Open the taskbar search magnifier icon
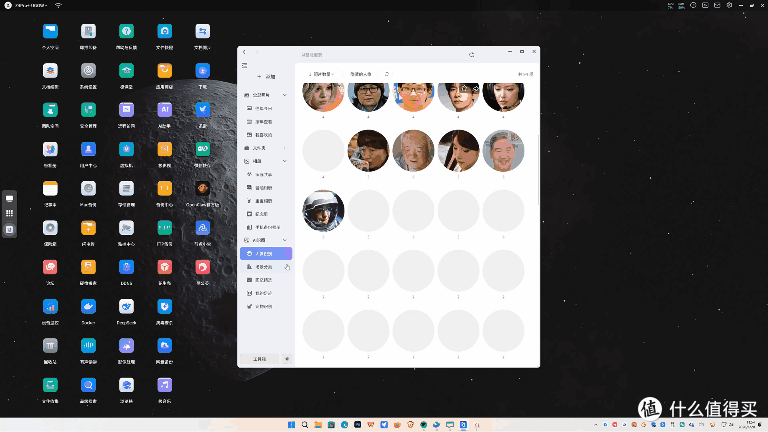This screenshot has width=768, height=432. [x=305, y=425]
